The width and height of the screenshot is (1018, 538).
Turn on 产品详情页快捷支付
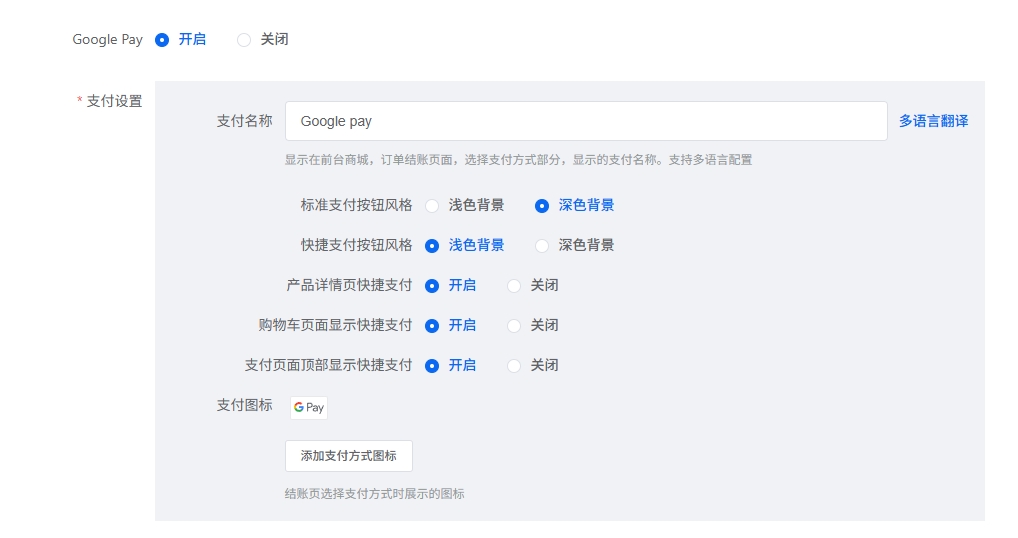pos(432,286)
